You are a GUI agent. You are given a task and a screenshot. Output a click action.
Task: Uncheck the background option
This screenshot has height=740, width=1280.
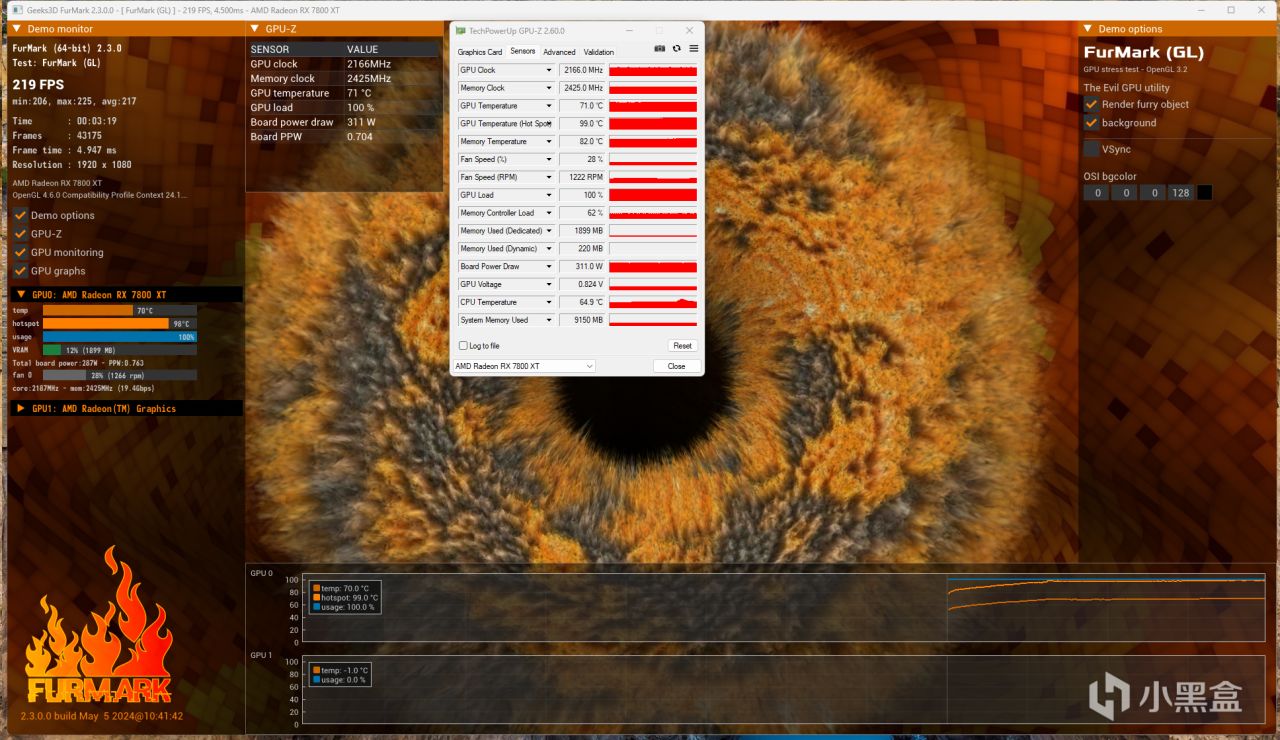tap(1091, 123)
